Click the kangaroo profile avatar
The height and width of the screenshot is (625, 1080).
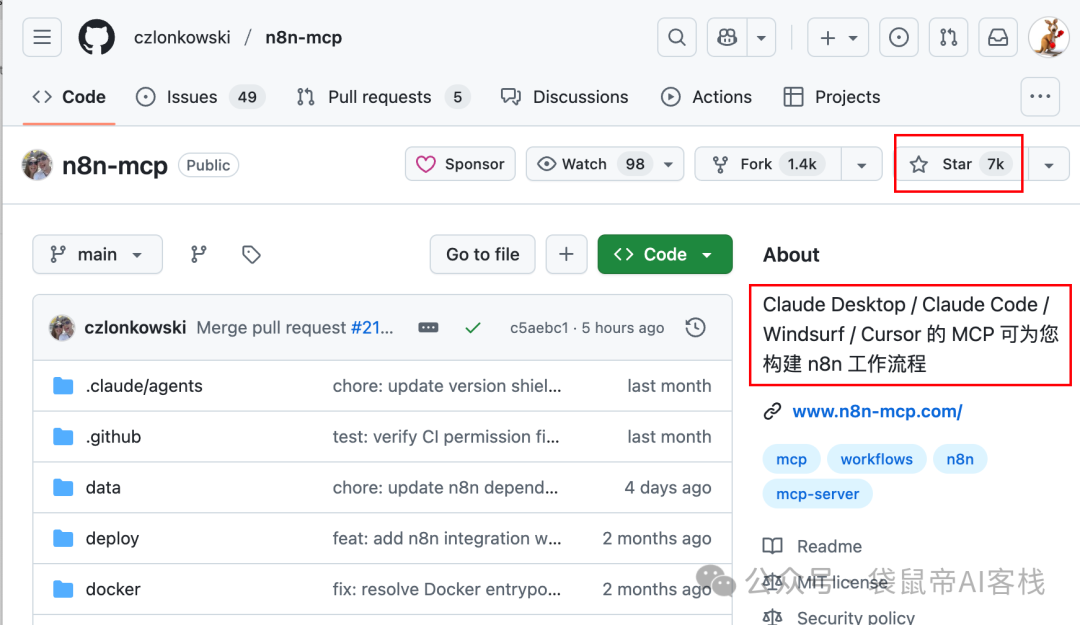[x=1048, y=37]
